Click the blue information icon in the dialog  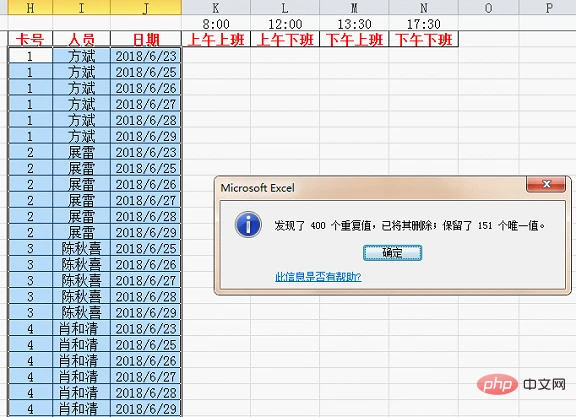248,224
